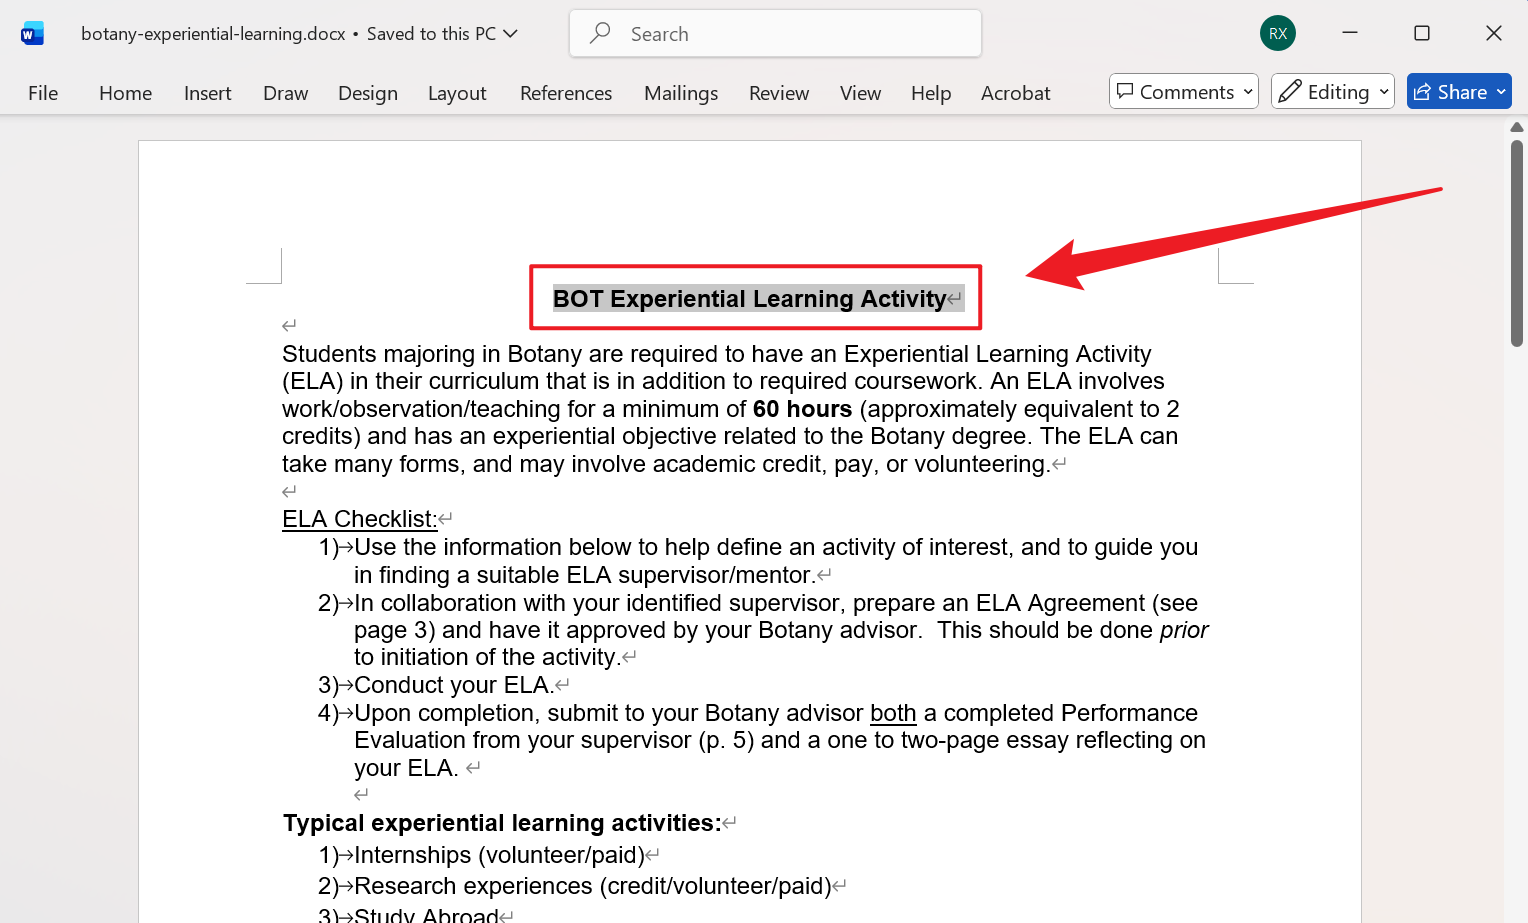Go to the Mailings tab
This screenshot has height=923, width=1528.
coord(681,93)
